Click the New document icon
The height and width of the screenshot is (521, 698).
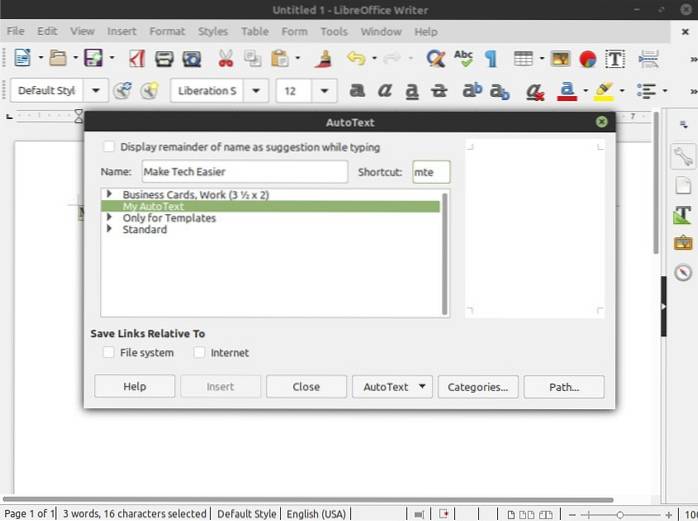click(22, 58)
